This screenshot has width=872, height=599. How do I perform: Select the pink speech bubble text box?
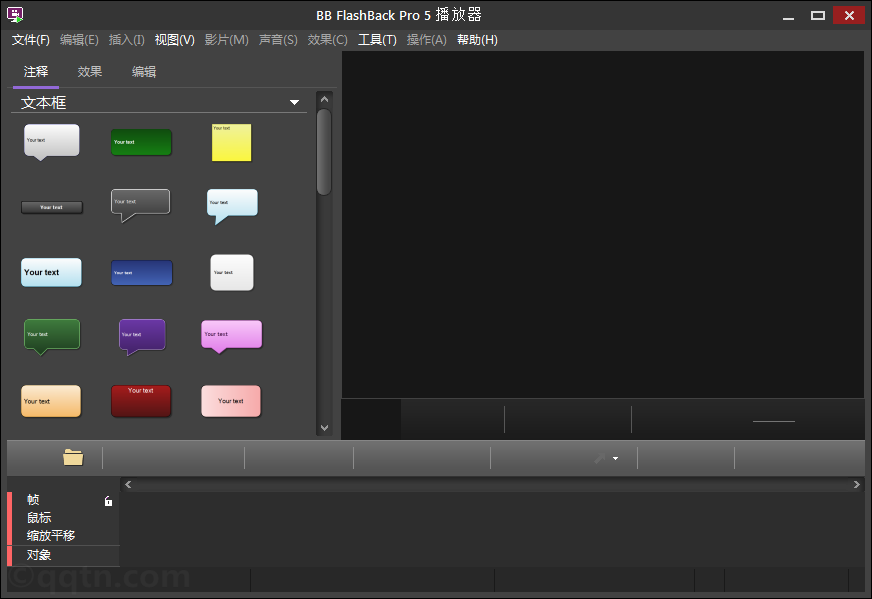(x=231, y=336)
